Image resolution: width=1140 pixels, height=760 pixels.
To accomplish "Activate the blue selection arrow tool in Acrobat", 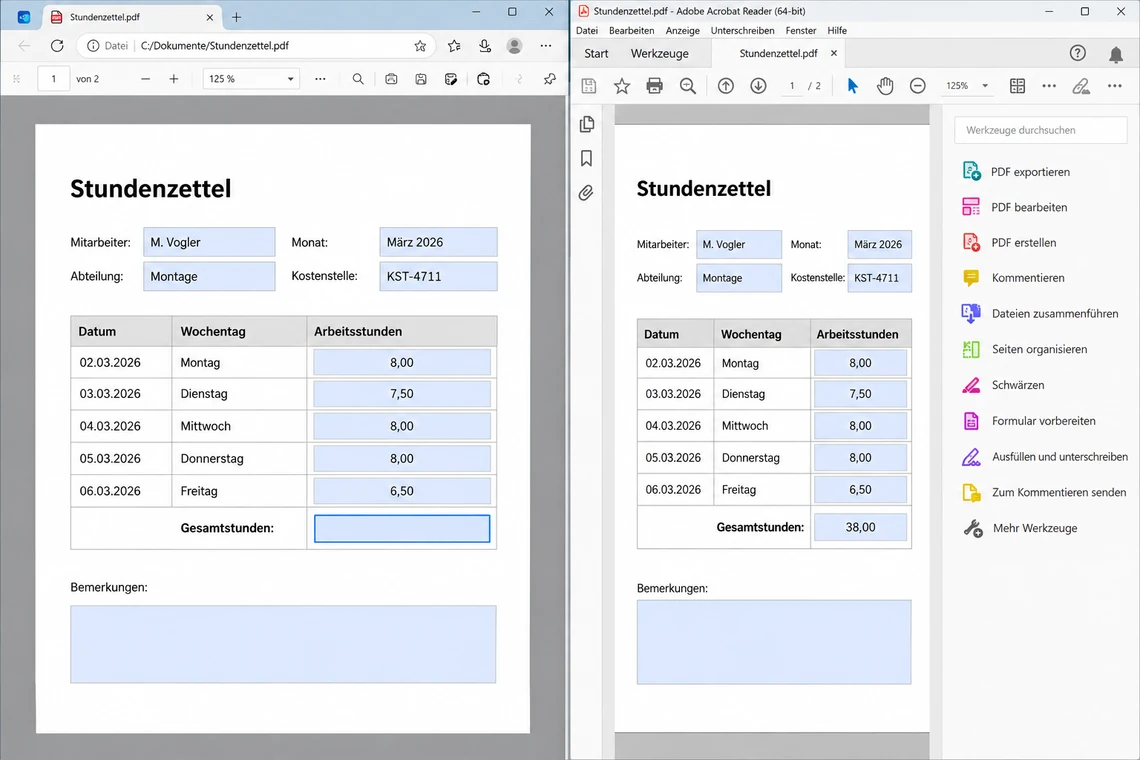I will click(853, 86).
